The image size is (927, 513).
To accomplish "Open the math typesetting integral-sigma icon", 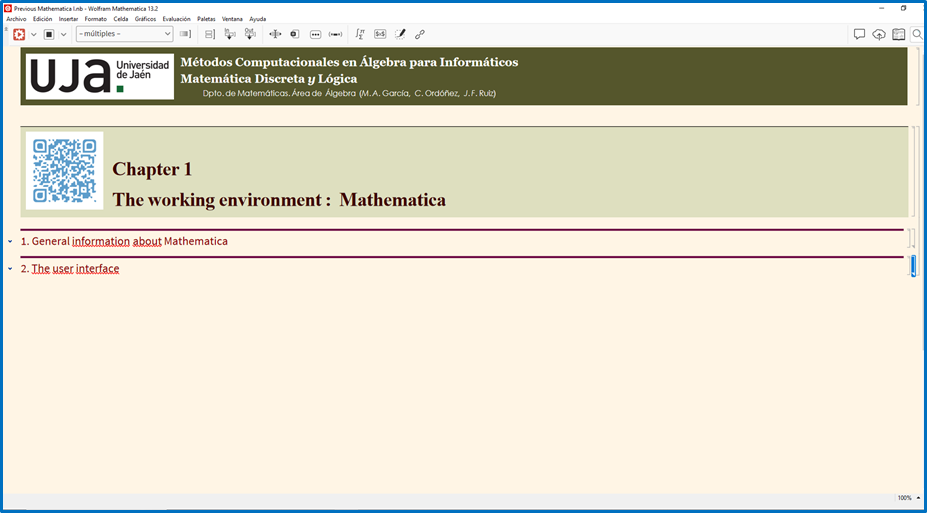I will 359,34.
